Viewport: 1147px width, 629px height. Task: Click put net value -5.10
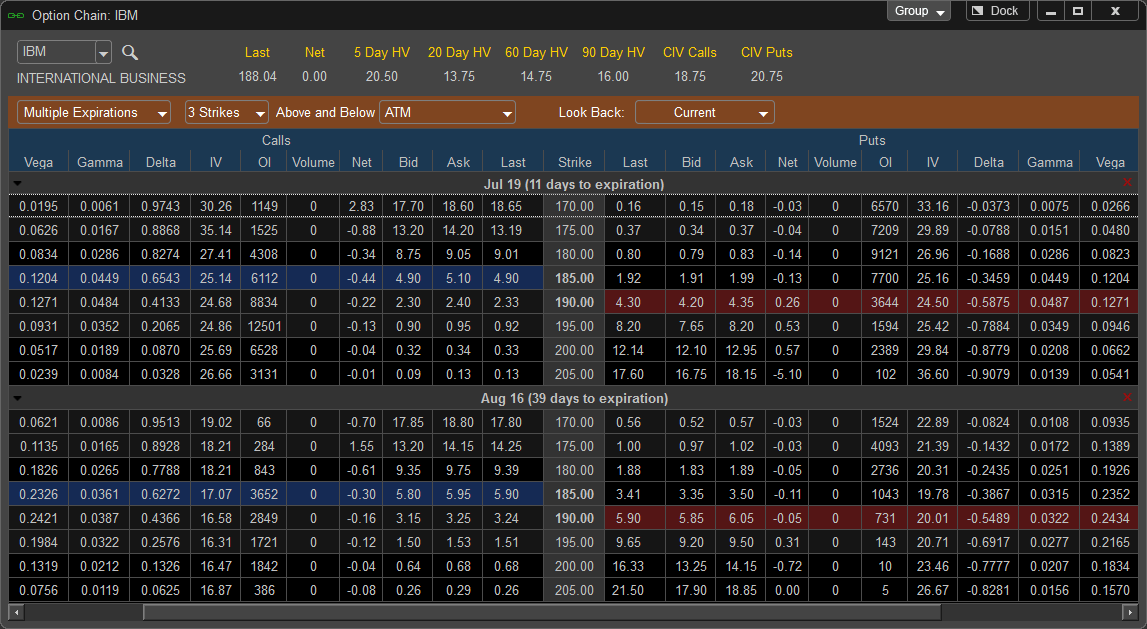coord(787,374)
